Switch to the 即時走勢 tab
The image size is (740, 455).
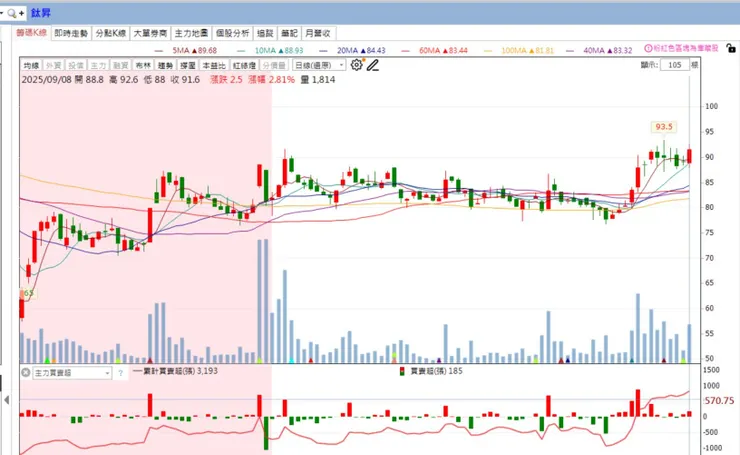pos(71,33)
